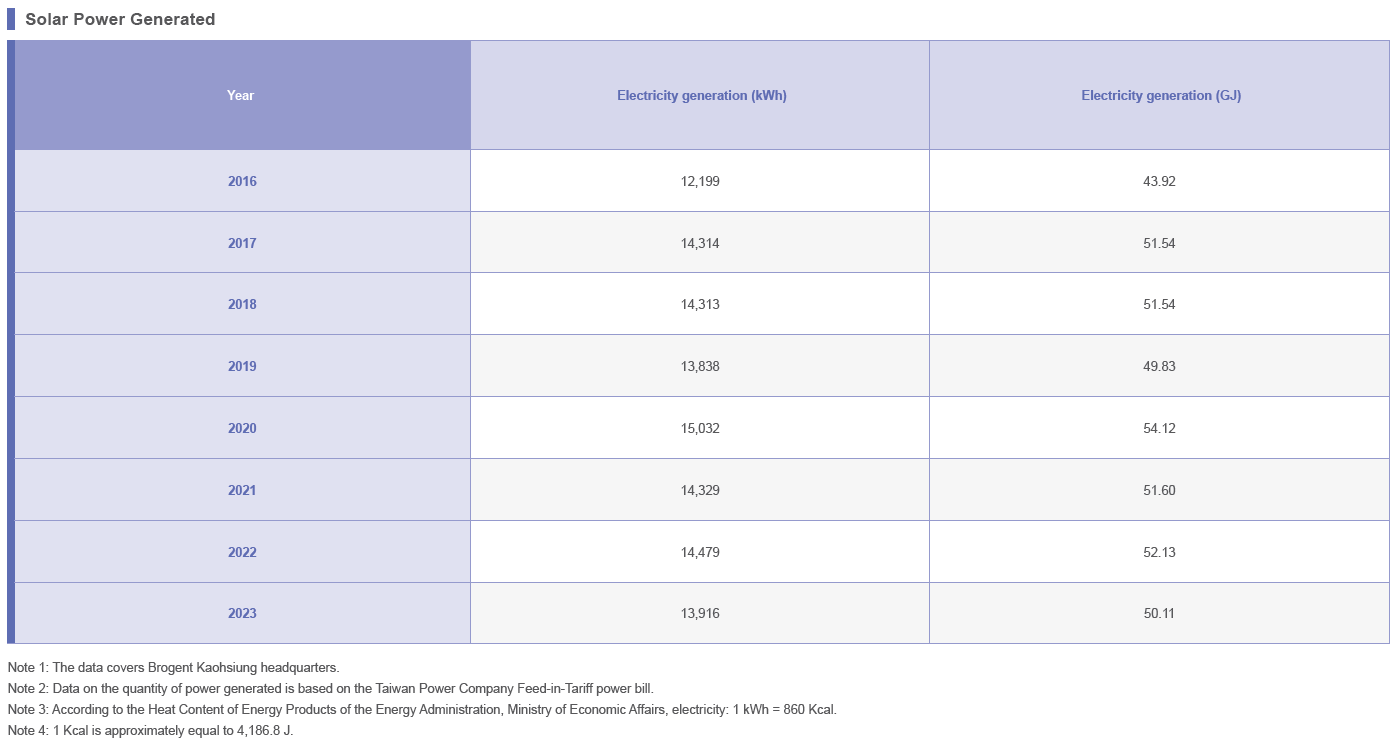Screen dimensions: 1396x747
Task: Click the 2020 year row label
Action: (242, 428)
